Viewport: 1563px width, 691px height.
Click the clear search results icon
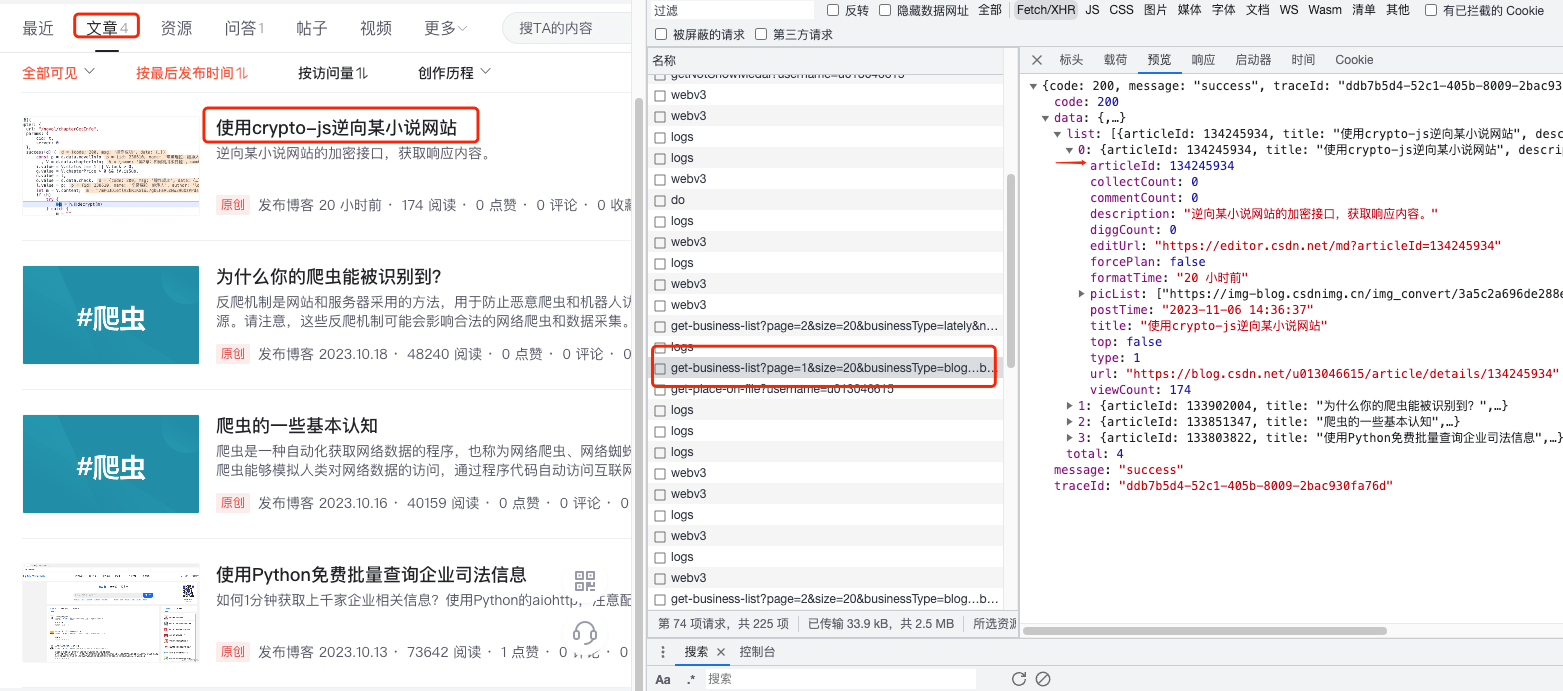coord(1043,679)
